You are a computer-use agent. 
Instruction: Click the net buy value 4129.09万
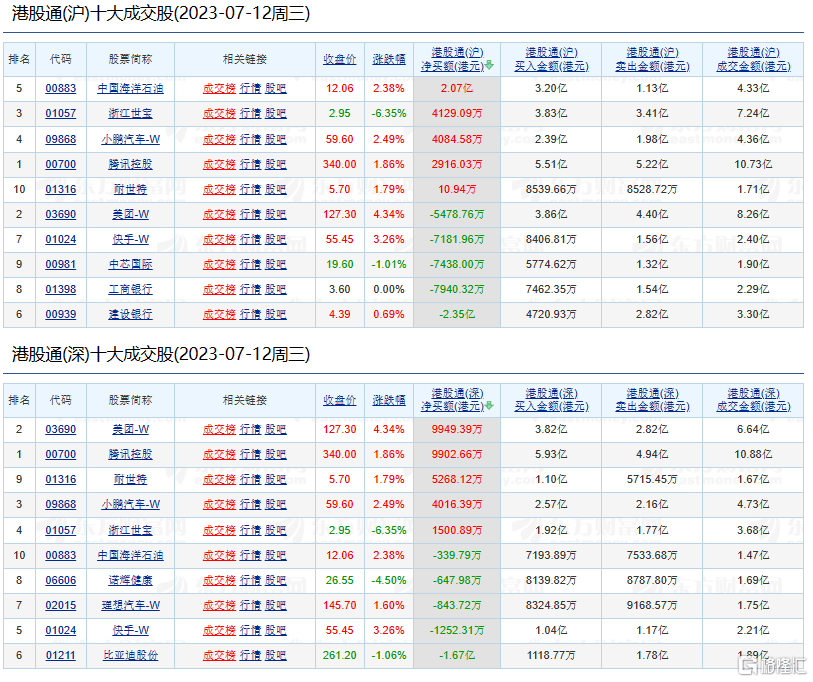click(457, 113)
